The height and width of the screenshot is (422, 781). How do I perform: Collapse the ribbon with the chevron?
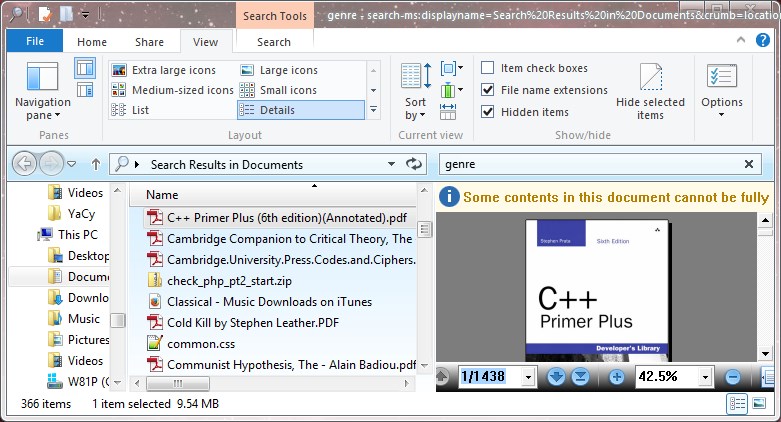(x=741, y=40)
